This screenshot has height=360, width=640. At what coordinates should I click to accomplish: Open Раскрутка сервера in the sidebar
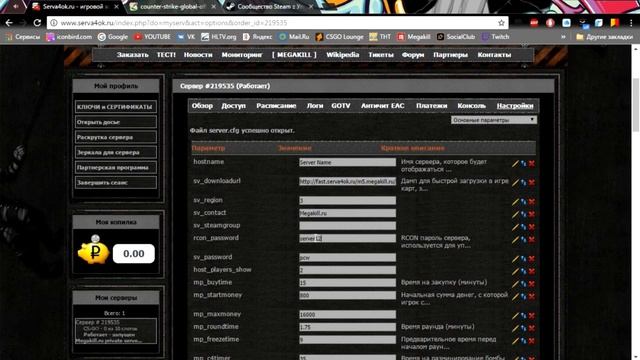[x=116, y=137]
